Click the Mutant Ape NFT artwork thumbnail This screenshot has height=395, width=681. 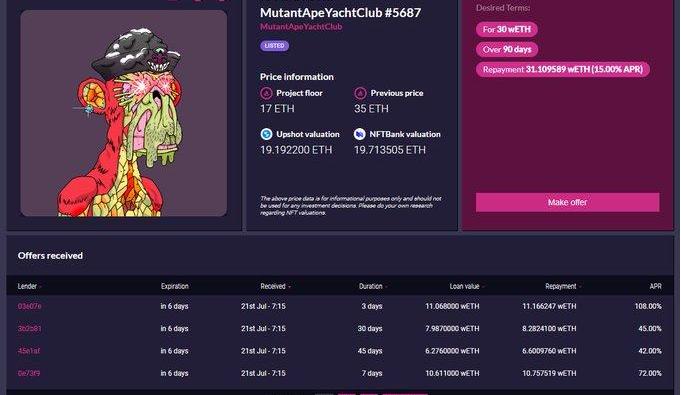coord(123,113)
